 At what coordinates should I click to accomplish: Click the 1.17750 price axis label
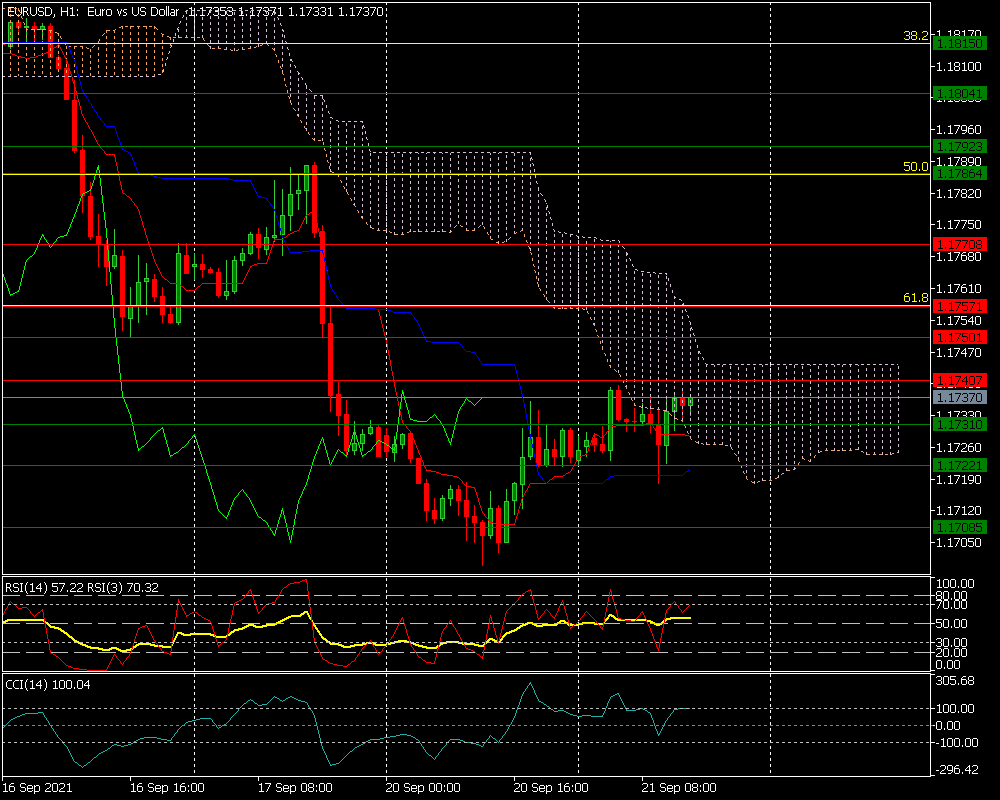tap(959, 225)
